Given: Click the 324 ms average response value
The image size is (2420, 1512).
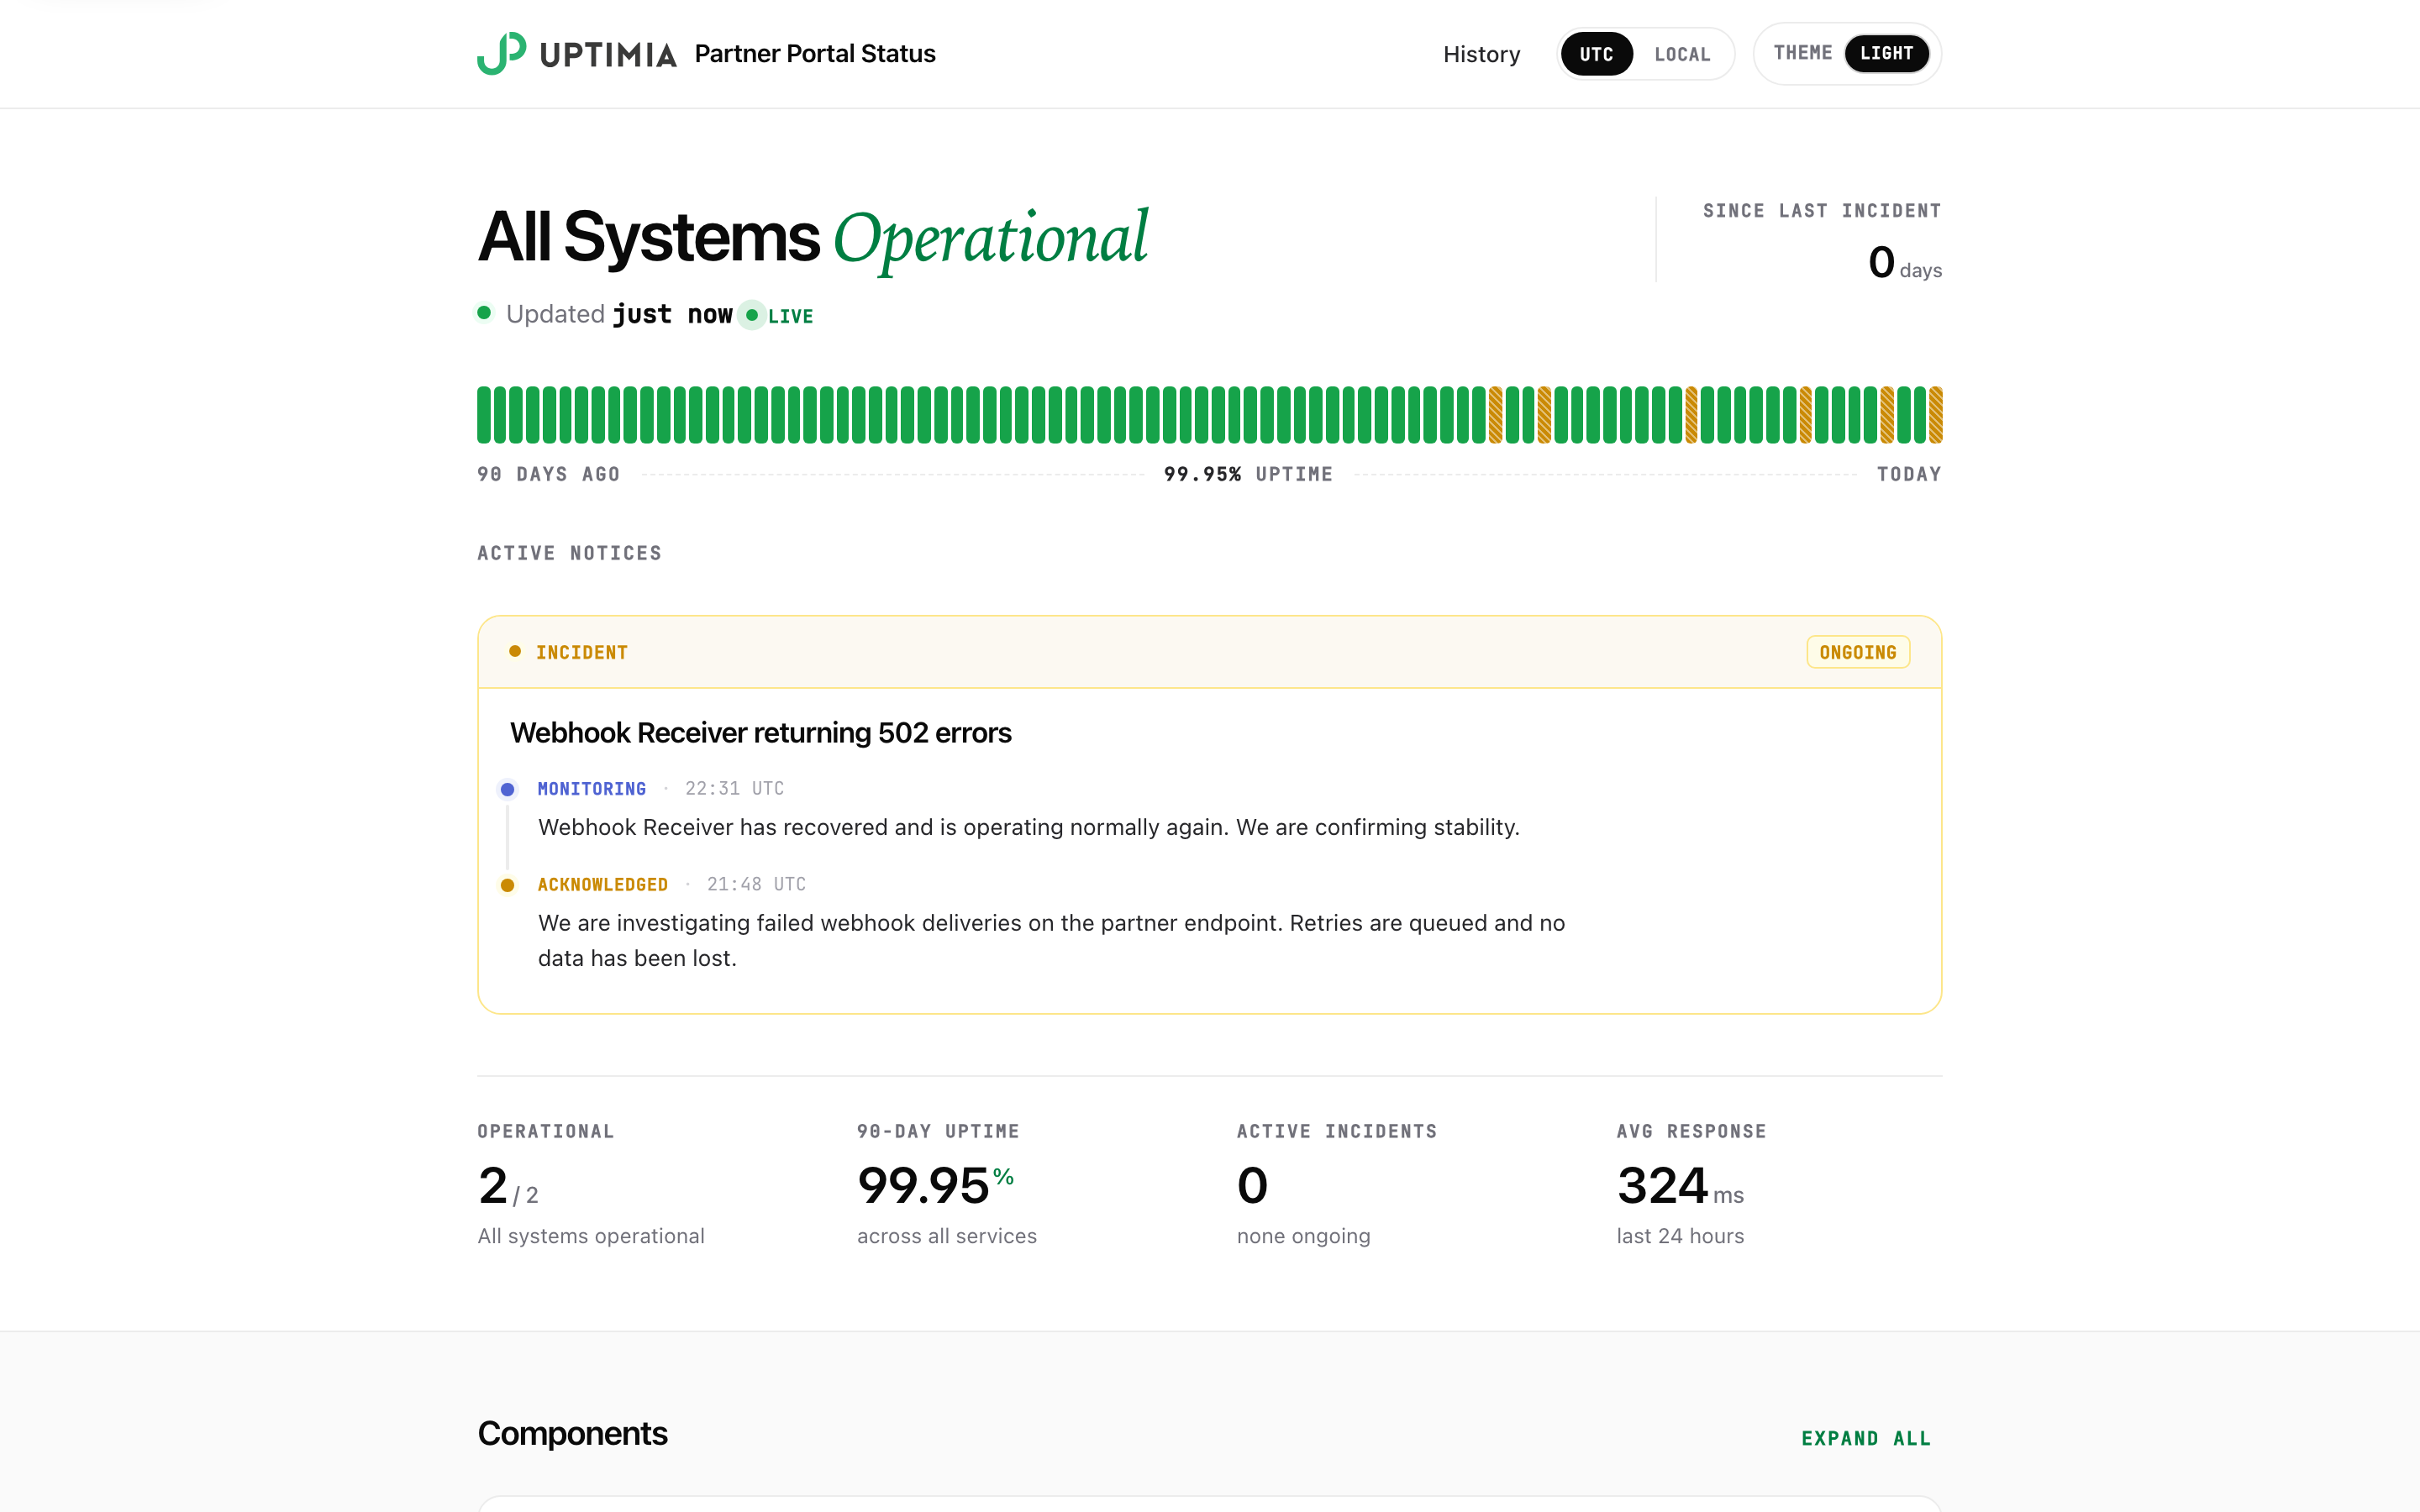Looking at the screenshot, I should tap(1680, 1186).
